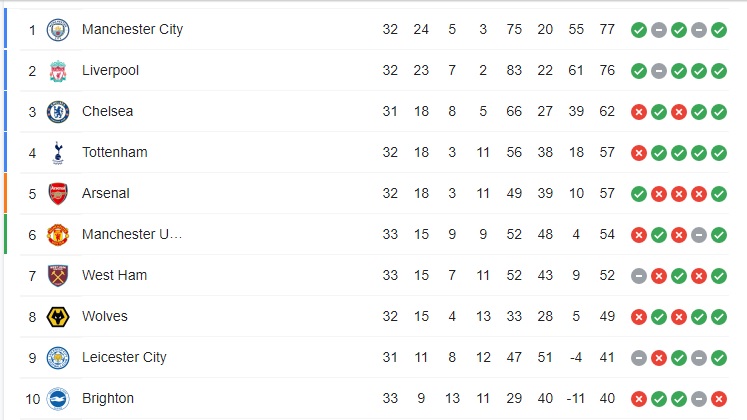Click the Leicester City fox crest

[x=58, y=357]
